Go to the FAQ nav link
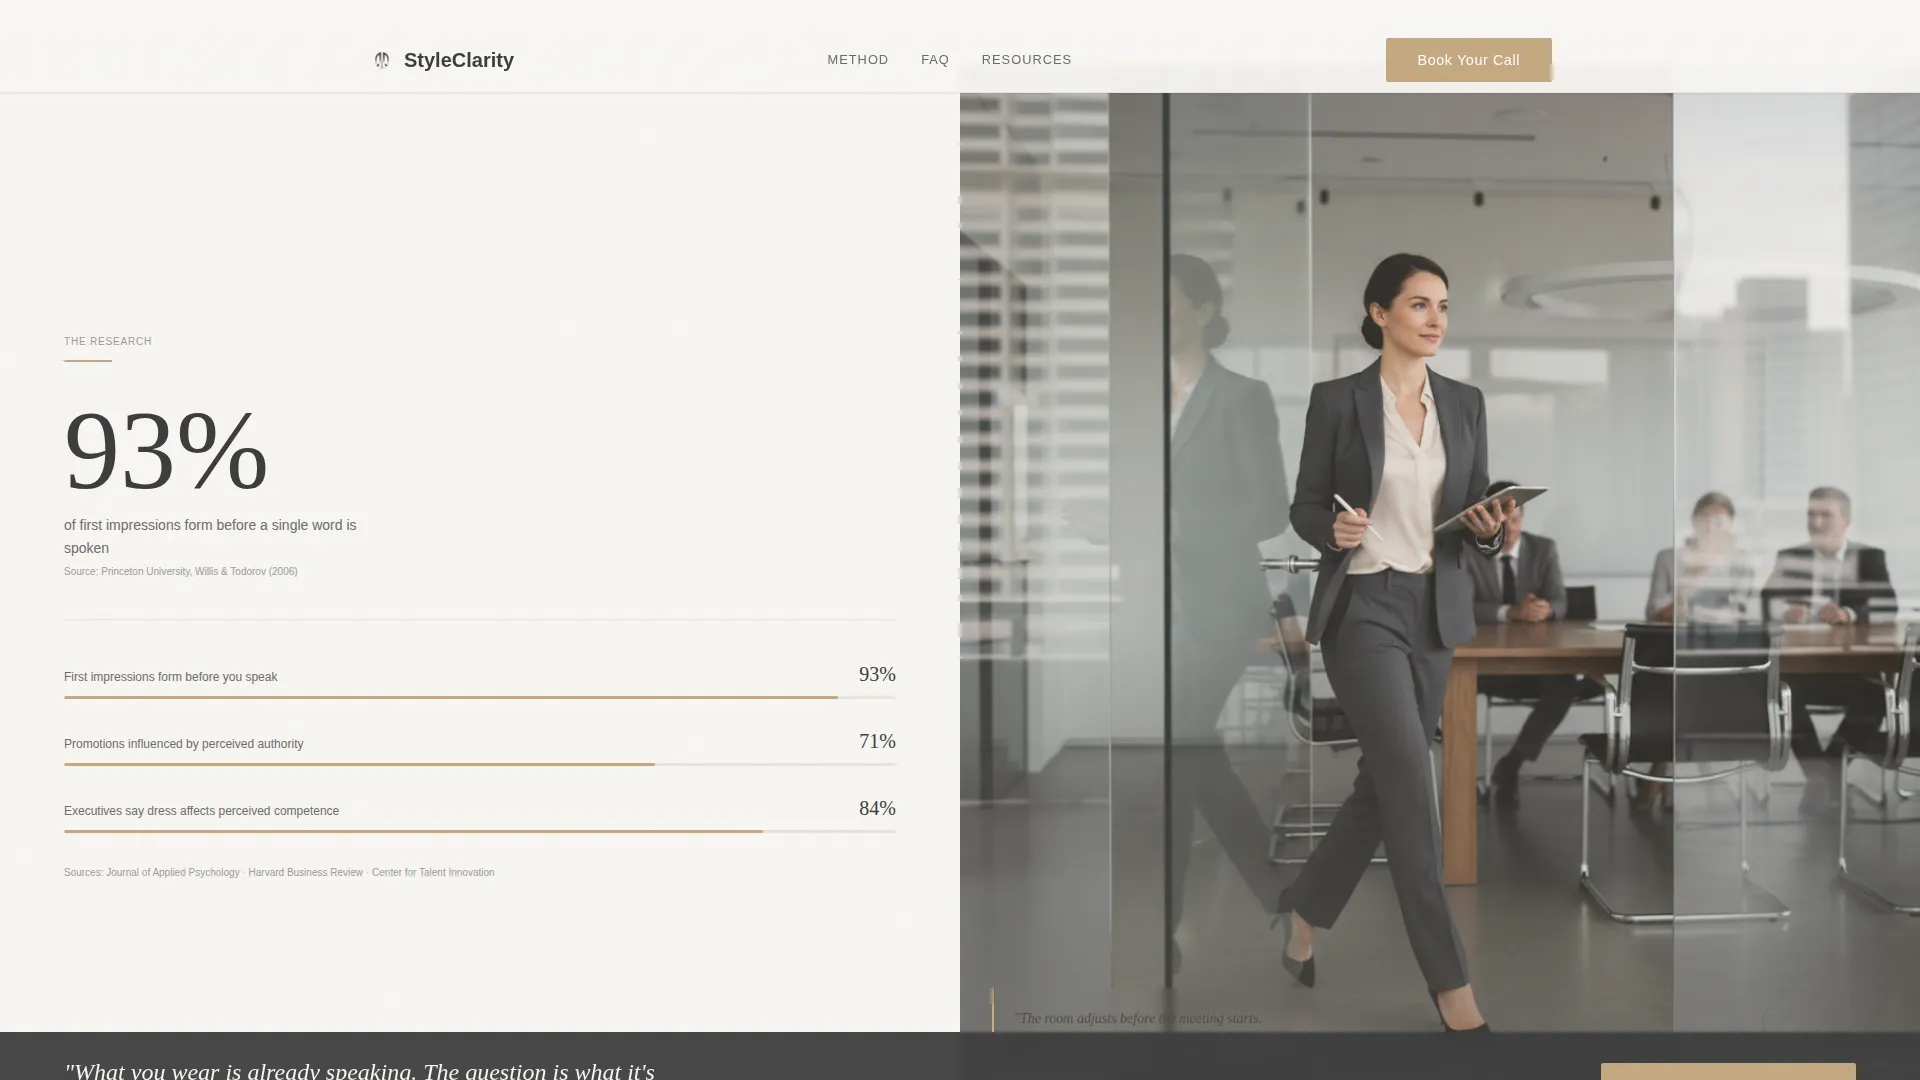1920x1080 pixels. tap(935, 60)
